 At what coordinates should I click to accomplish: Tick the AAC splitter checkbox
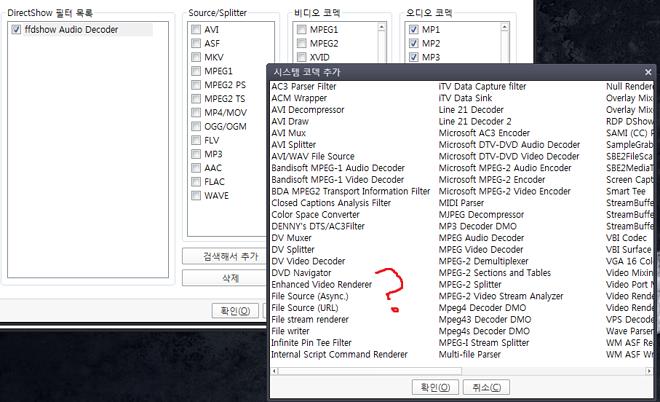point(196,168)
